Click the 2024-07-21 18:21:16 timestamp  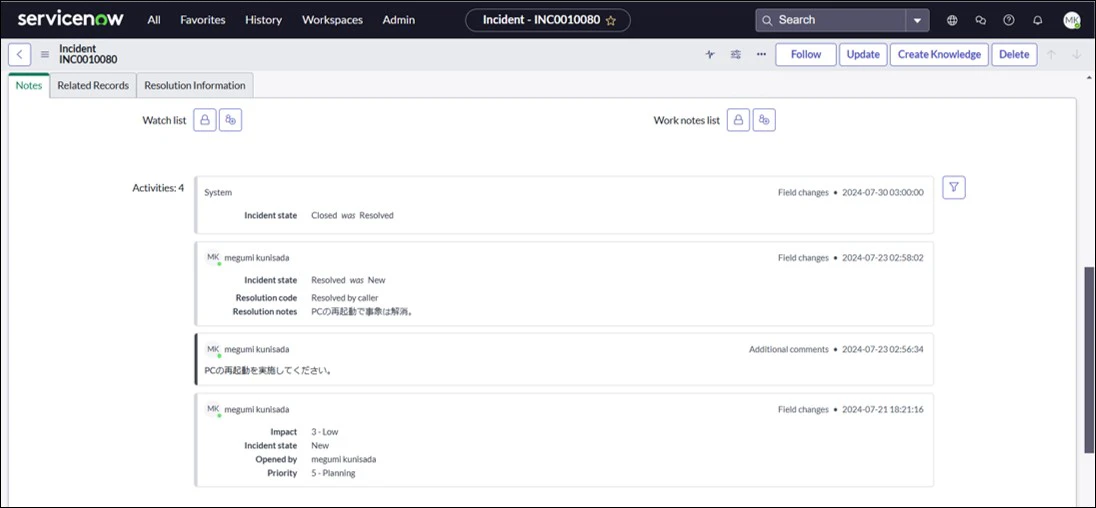point(883,409)
